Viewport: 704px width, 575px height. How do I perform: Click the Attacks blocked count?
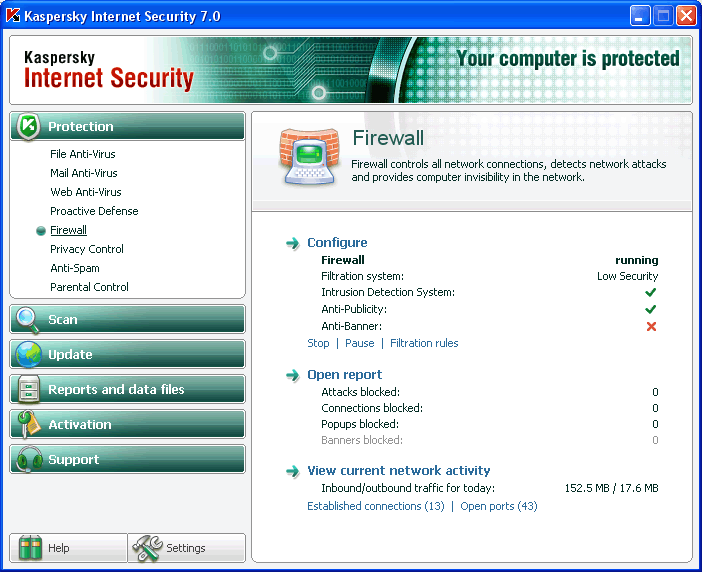pos(655,392)
